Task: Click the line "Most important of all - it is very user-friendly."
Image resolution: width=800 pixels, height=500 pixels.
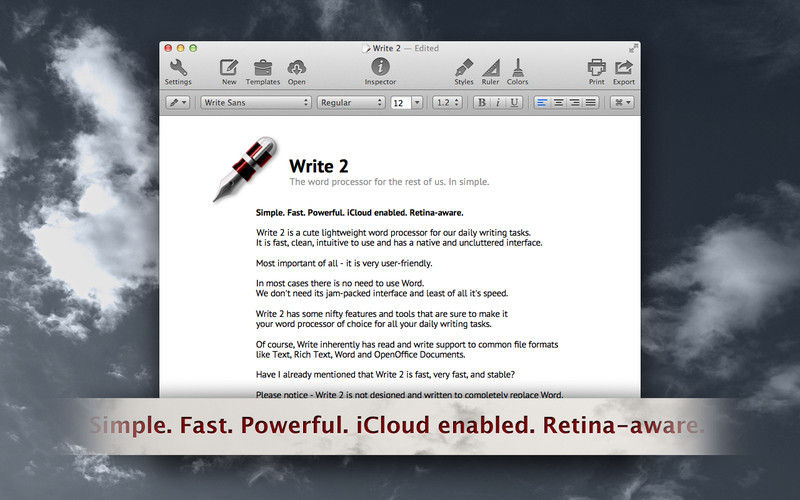Action: [344, 263]
